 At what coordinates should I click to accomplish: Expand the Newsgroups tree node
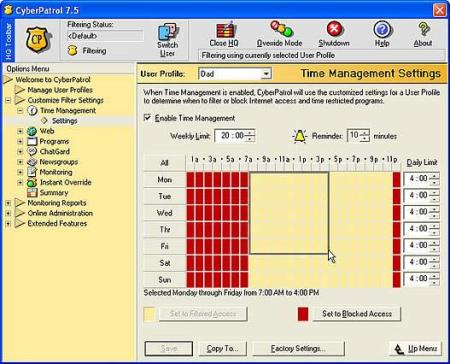pos(20,162)
